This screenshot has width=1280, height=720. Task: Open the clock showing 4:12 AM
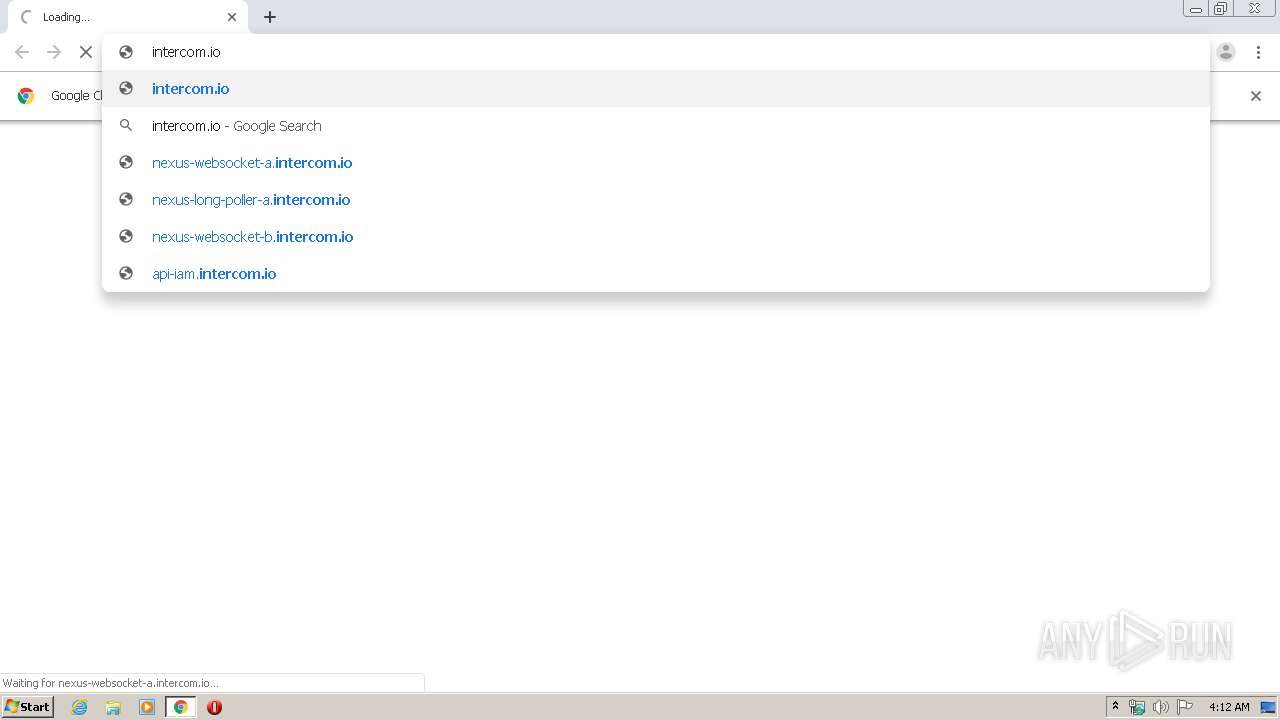[x=1229, y=707]
